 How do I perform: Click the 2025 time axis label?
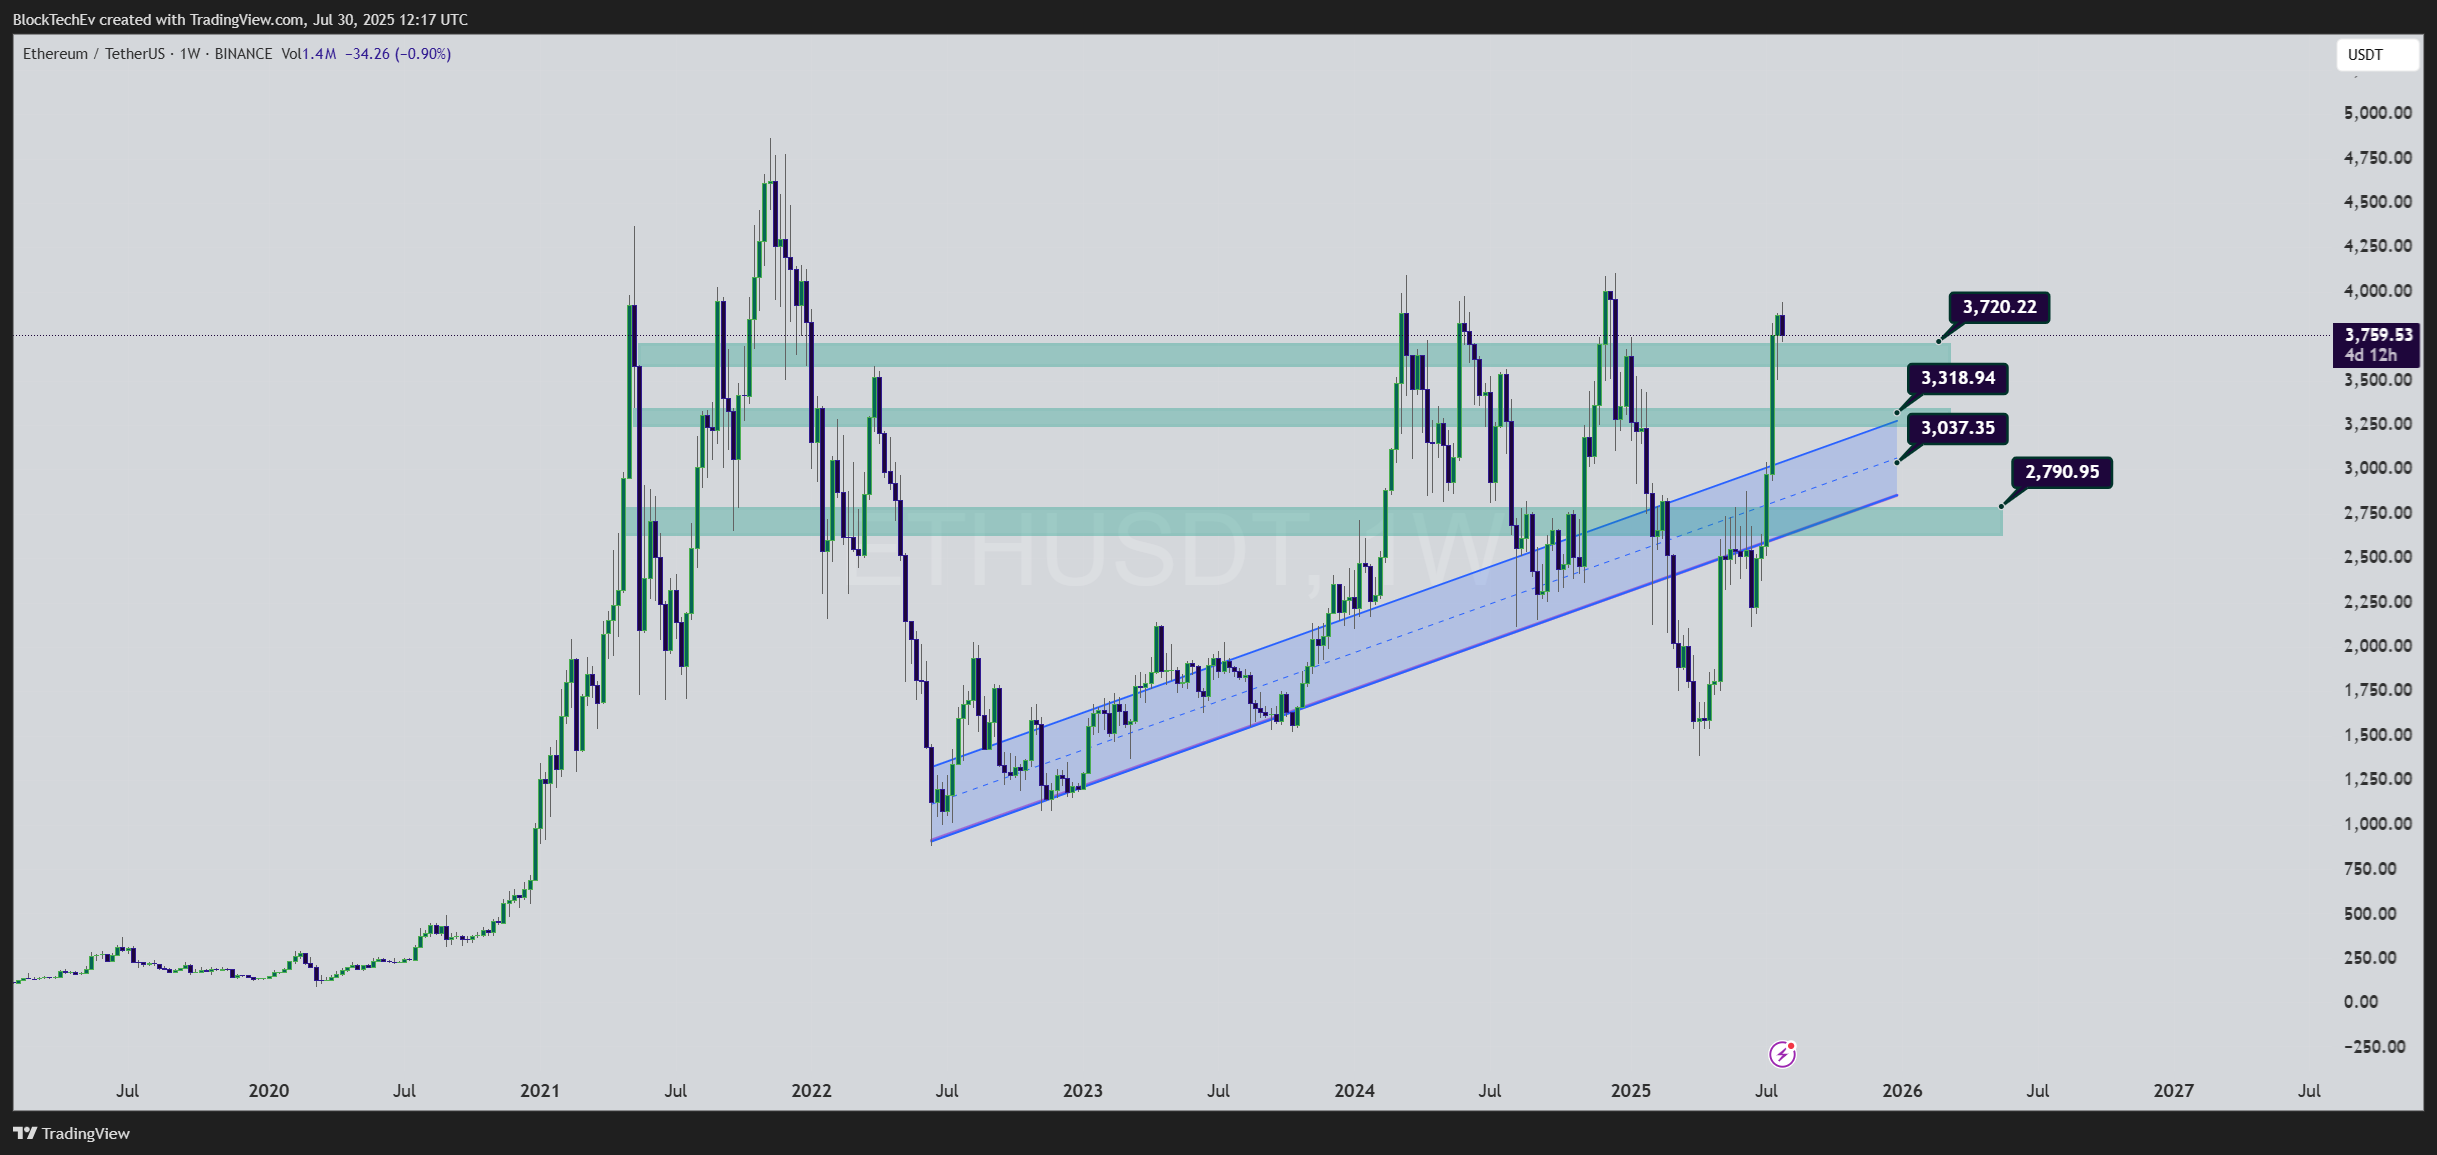[1630, 1091]
